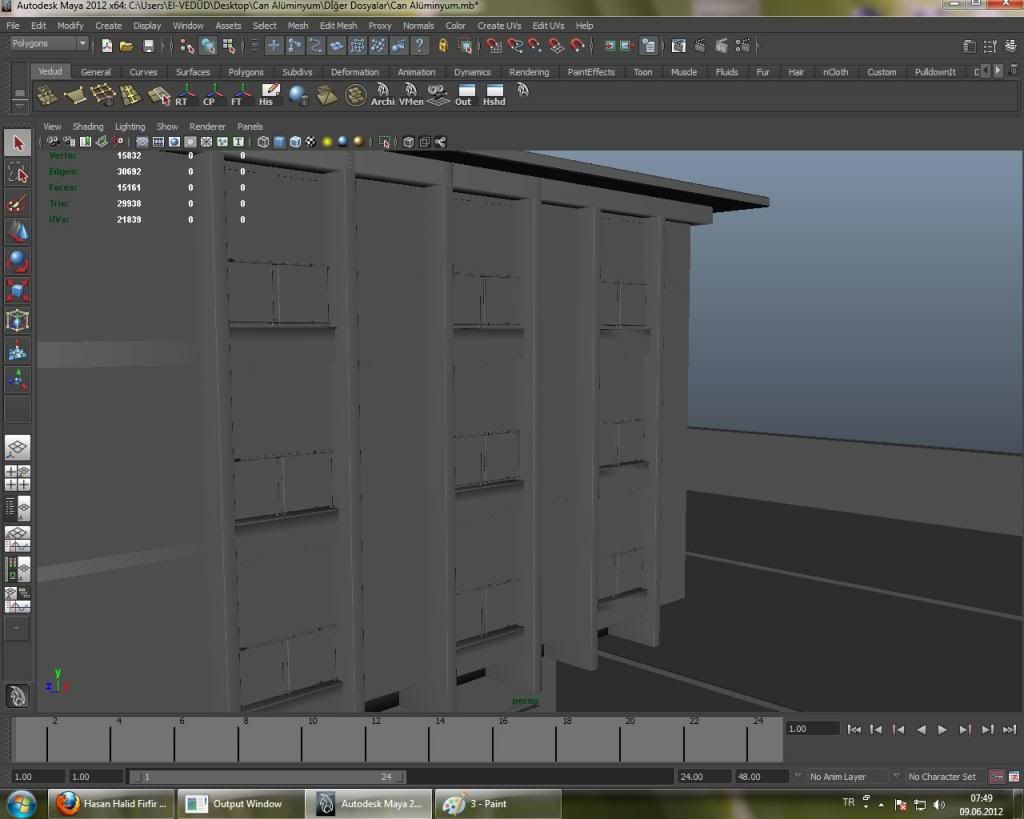Open the Polygons menu set dropdown

point(49,44)
